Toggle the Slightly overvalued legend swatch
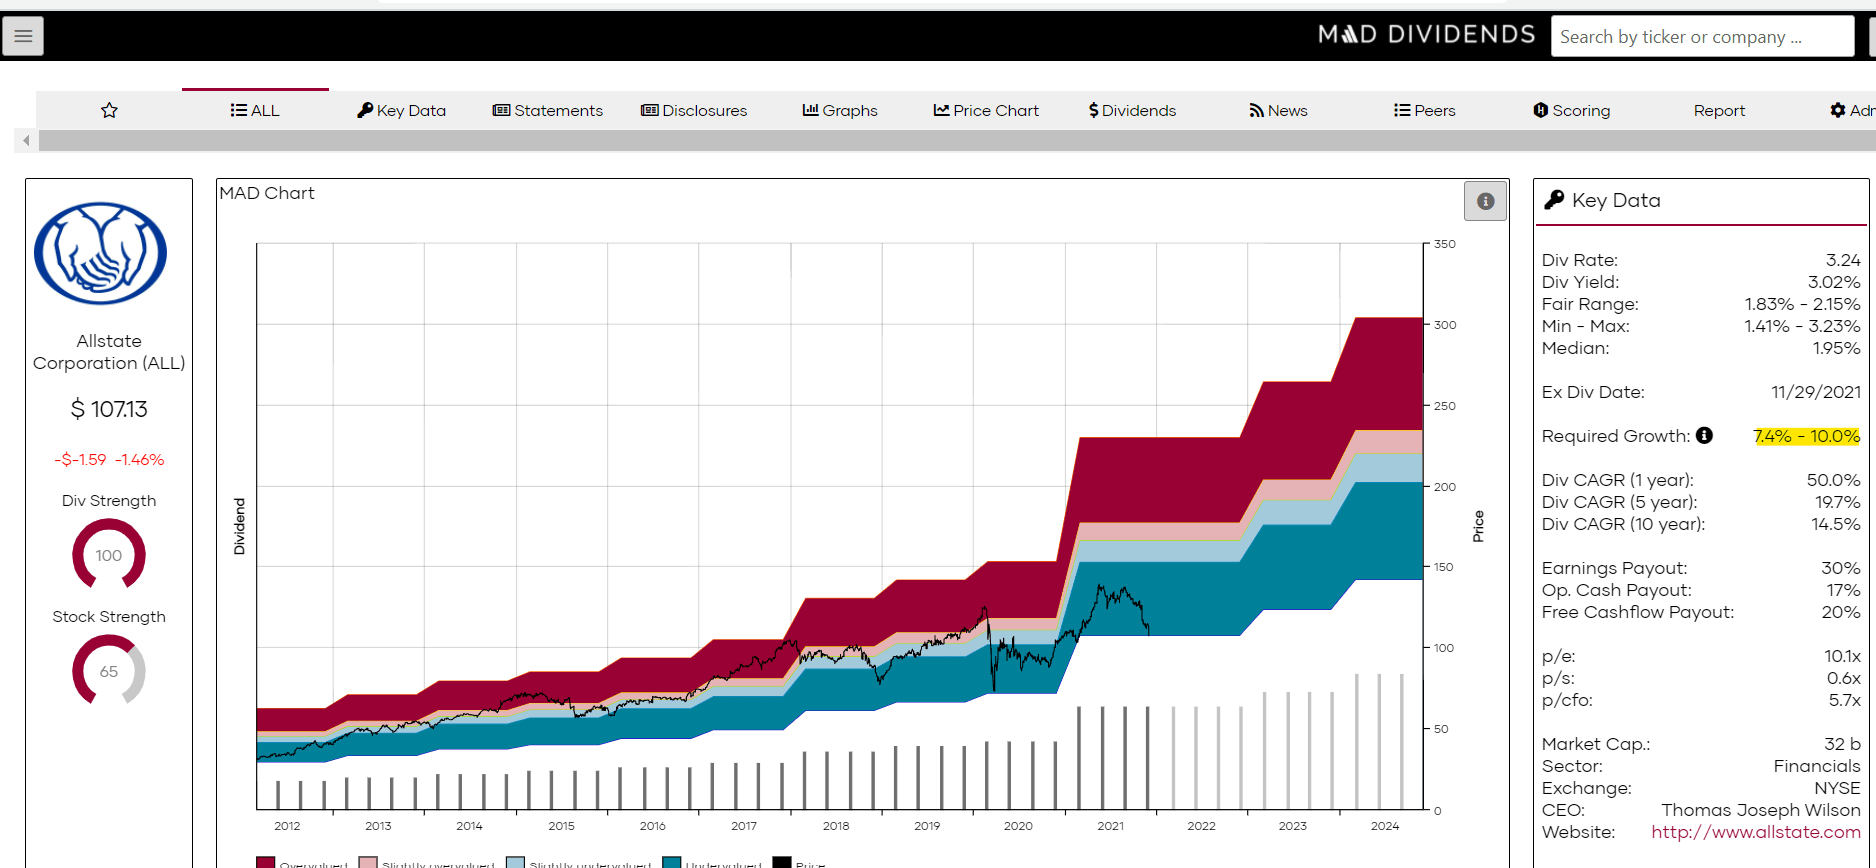Viewport: 1876px width, 868px height. [368, 862]
